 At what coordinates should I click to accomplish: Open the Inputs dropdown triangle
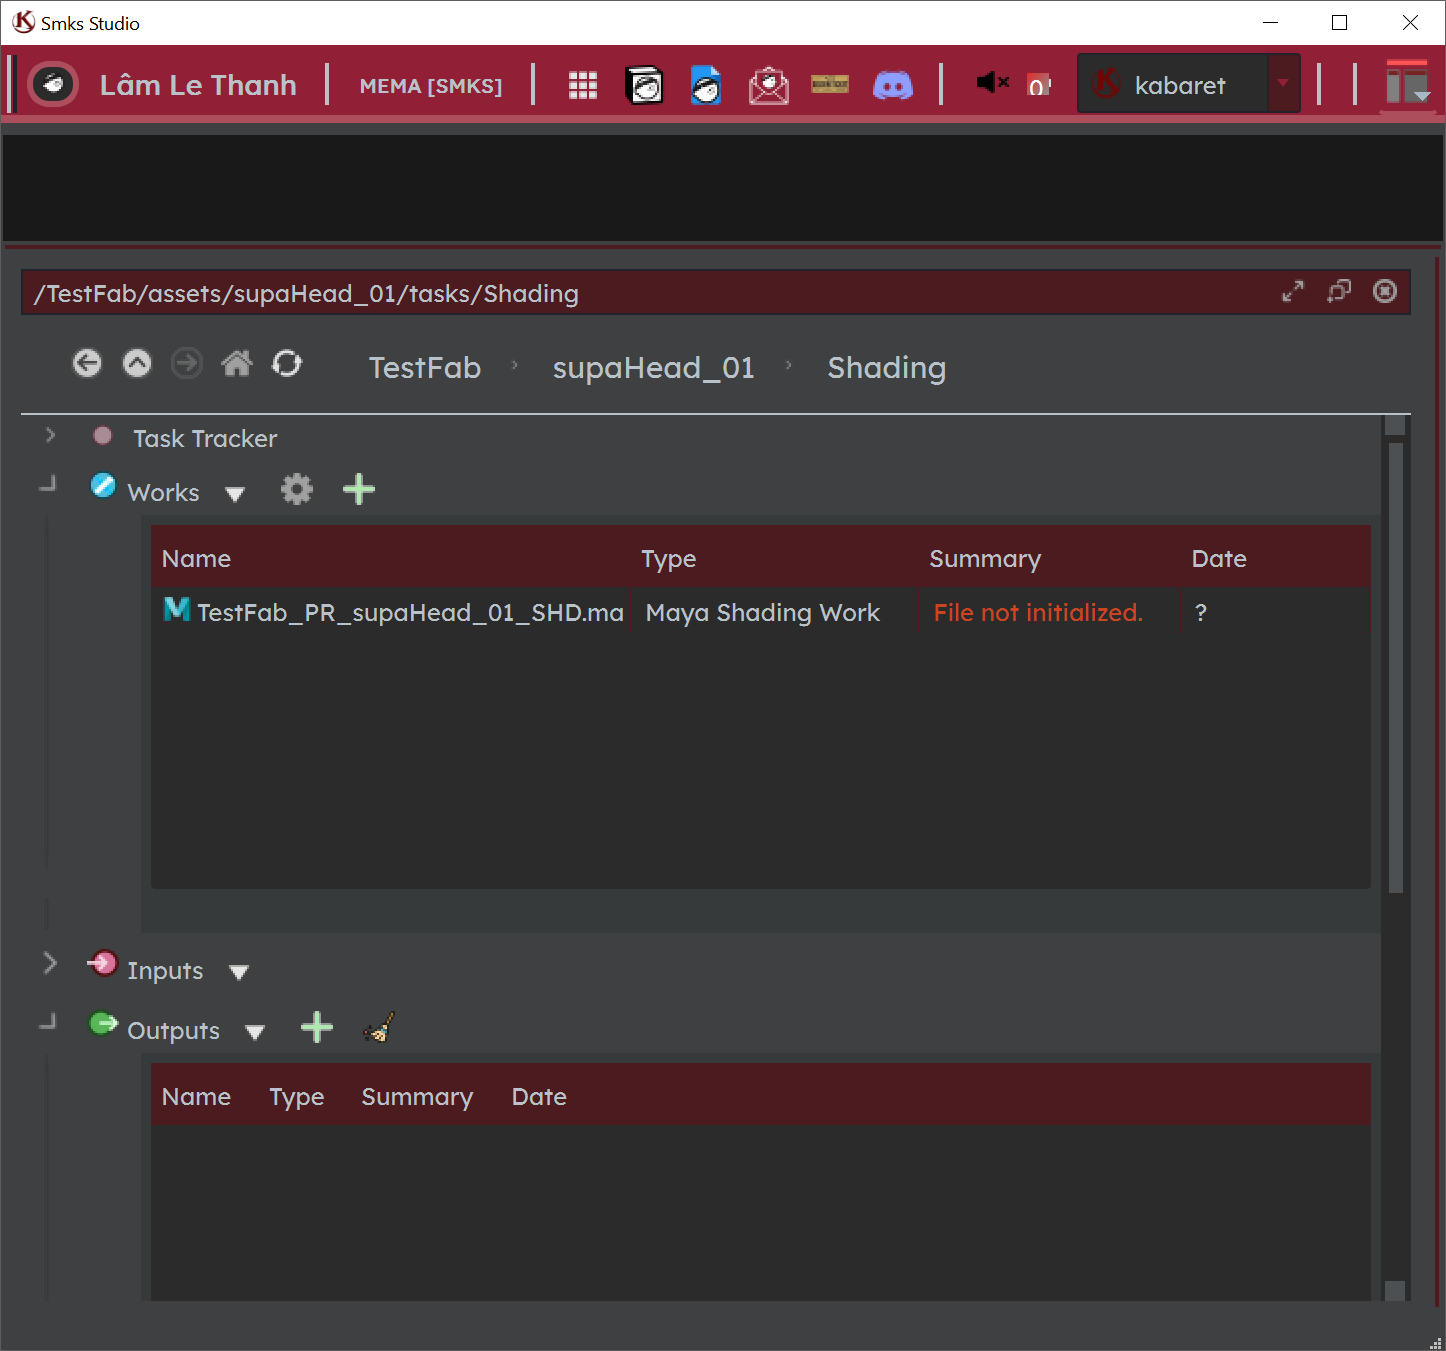(x=238, y=972)
